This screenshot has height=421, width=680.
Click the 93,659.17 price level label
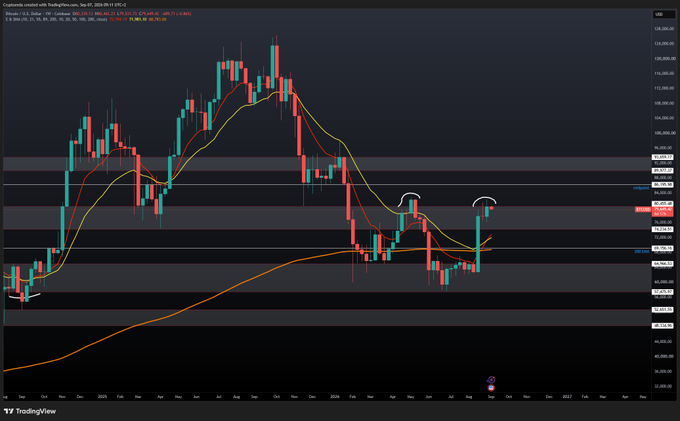pos(663,157)
